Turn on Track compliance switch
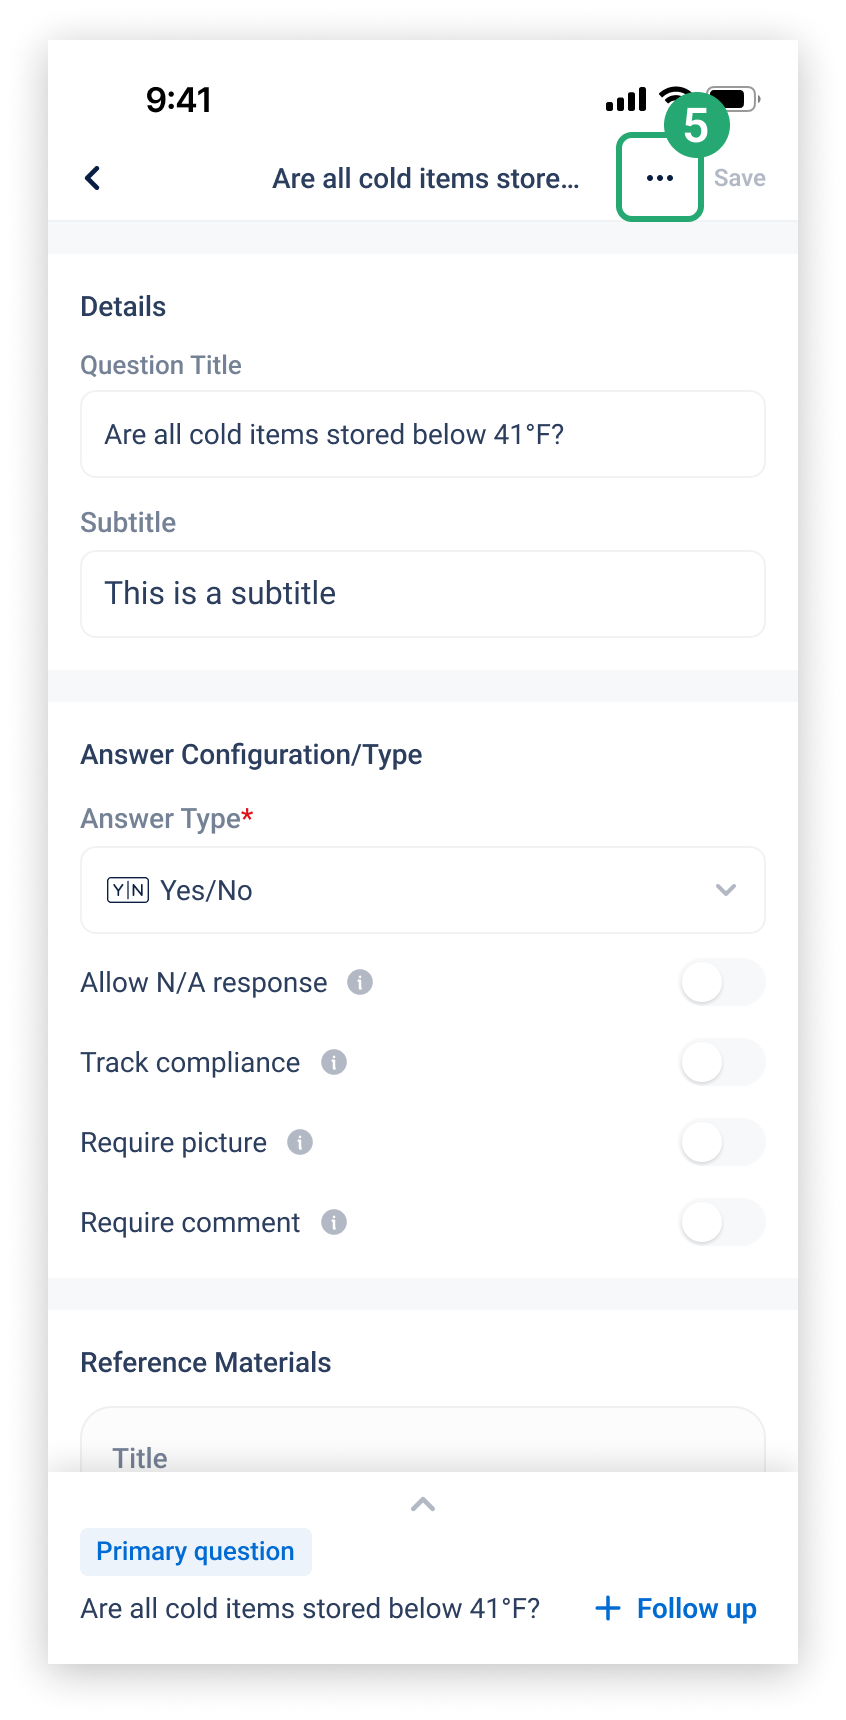This screenshot has height=1720, width=846. coord(723,1062)
